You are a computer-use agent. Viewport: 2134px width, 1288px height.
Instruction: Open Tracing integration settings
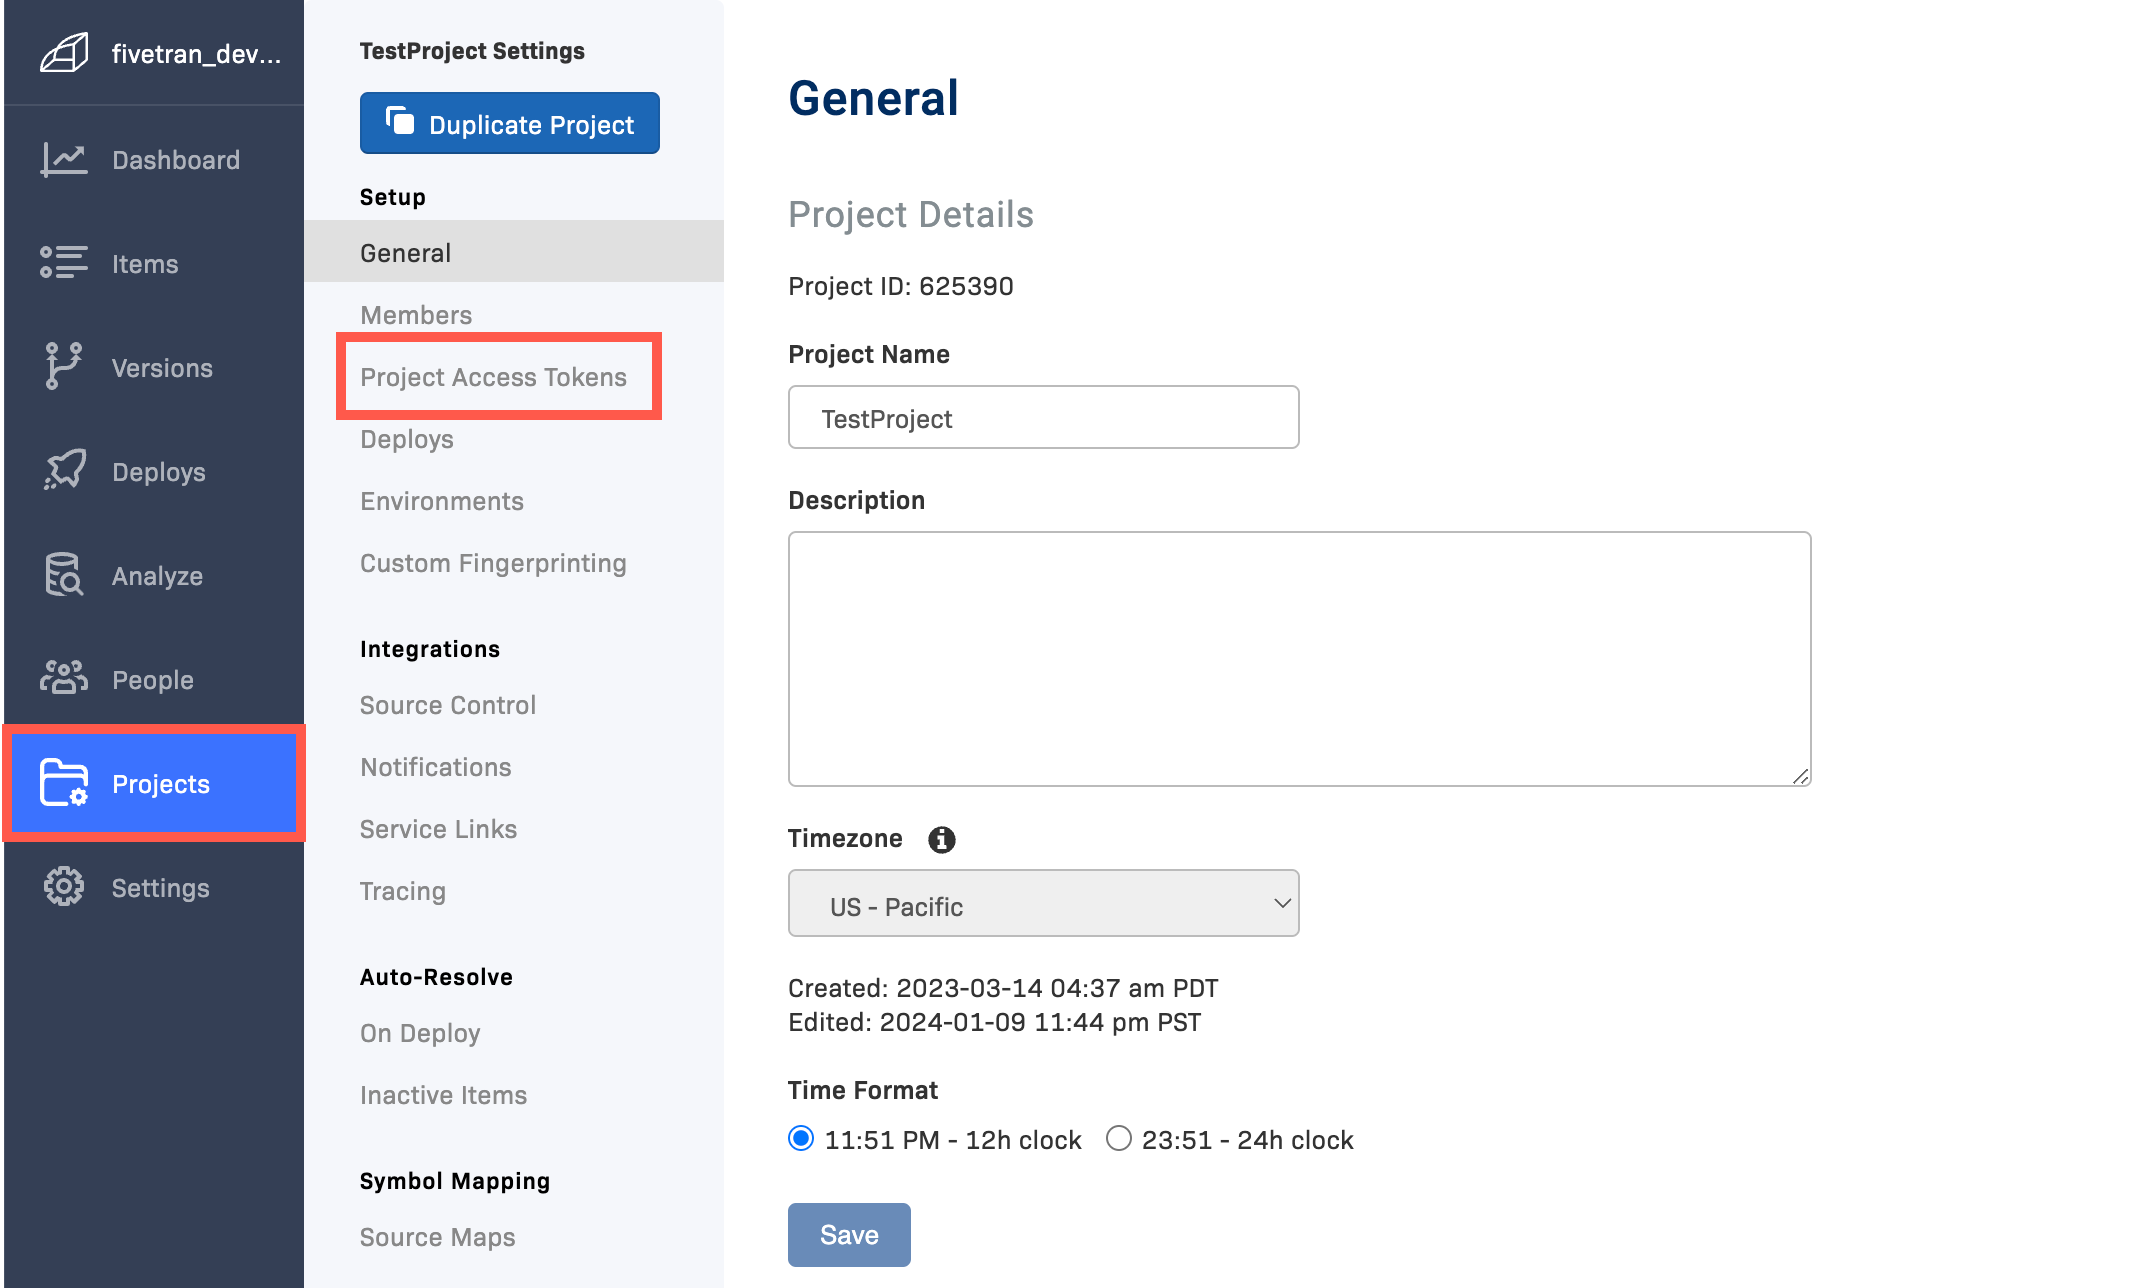tap(403, 891)
